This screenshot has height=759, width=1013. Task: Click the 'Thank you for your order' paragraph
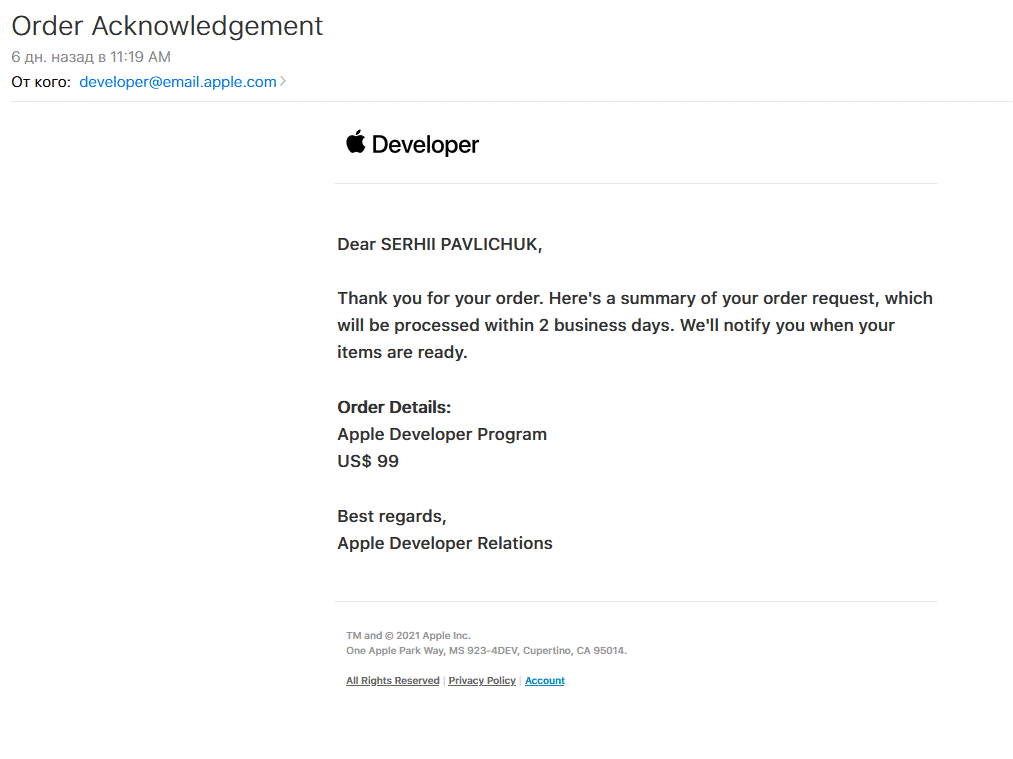point(635,325)
